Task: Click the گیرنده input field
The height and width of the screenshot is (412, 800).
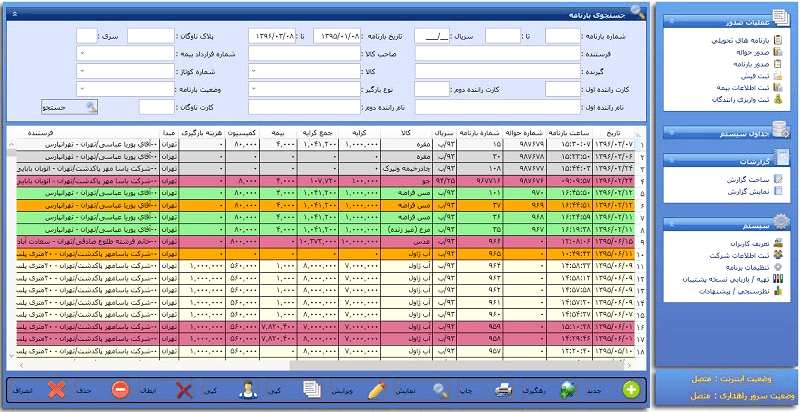Action: pos(498,71)
